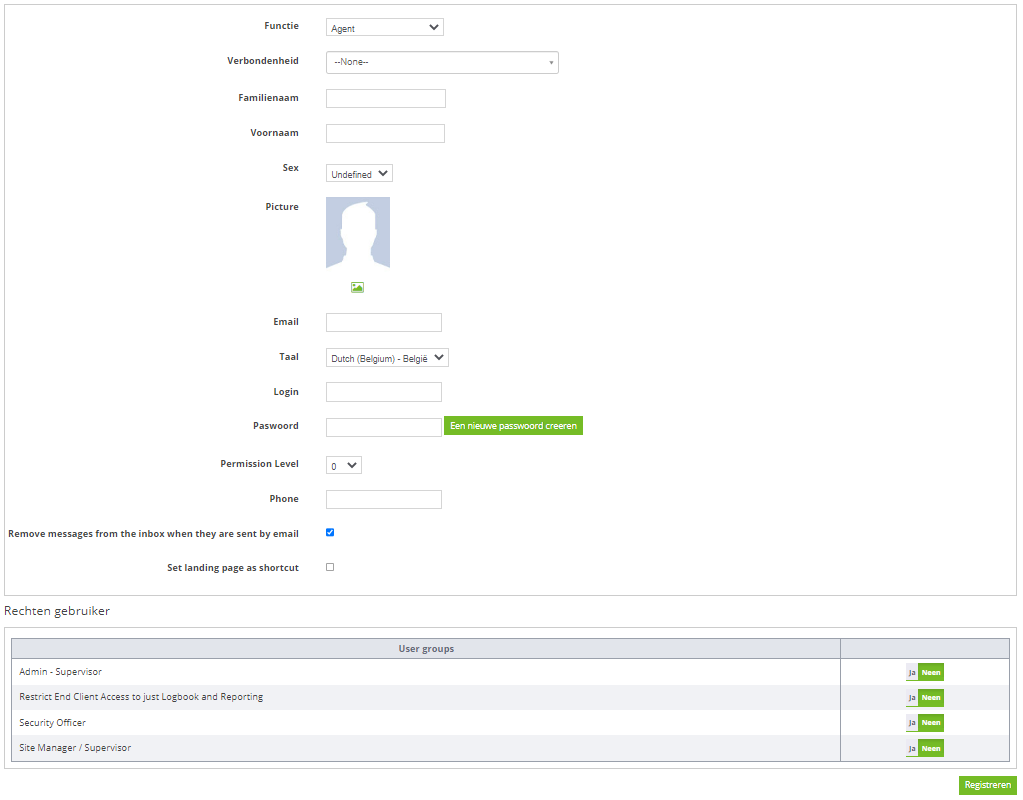Uncheck Remove messages from the inbox checkbox
Screen dimensions: 1023x800
click(x=330, y=532)
